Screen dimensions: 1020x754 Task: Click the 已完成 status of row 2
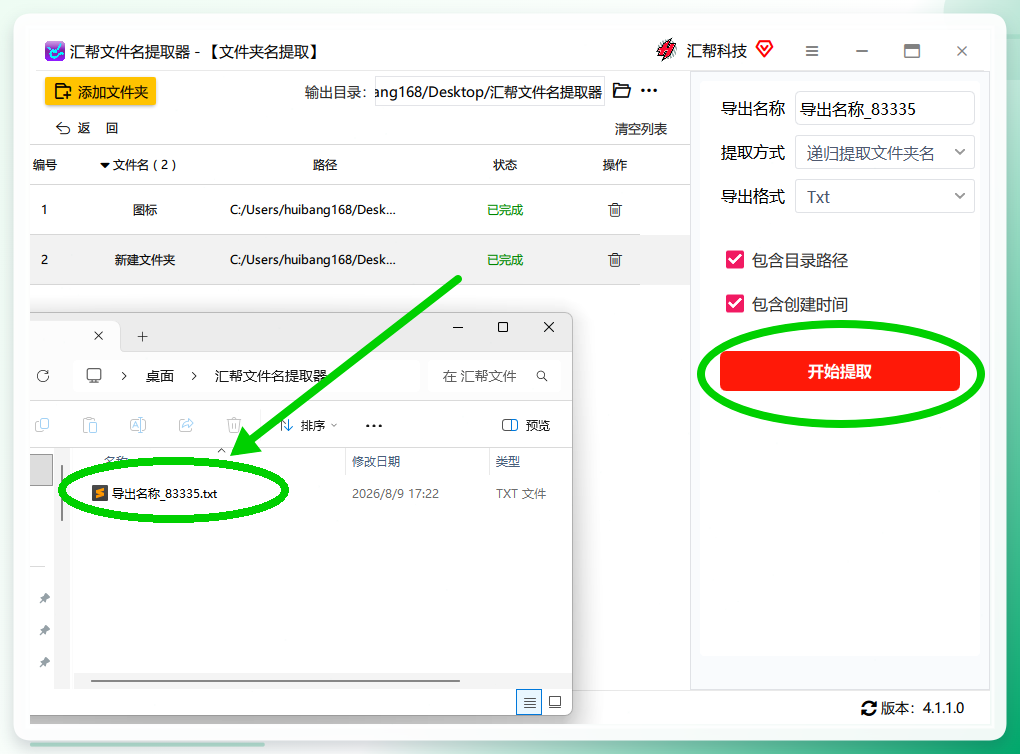tap(505, 260)
